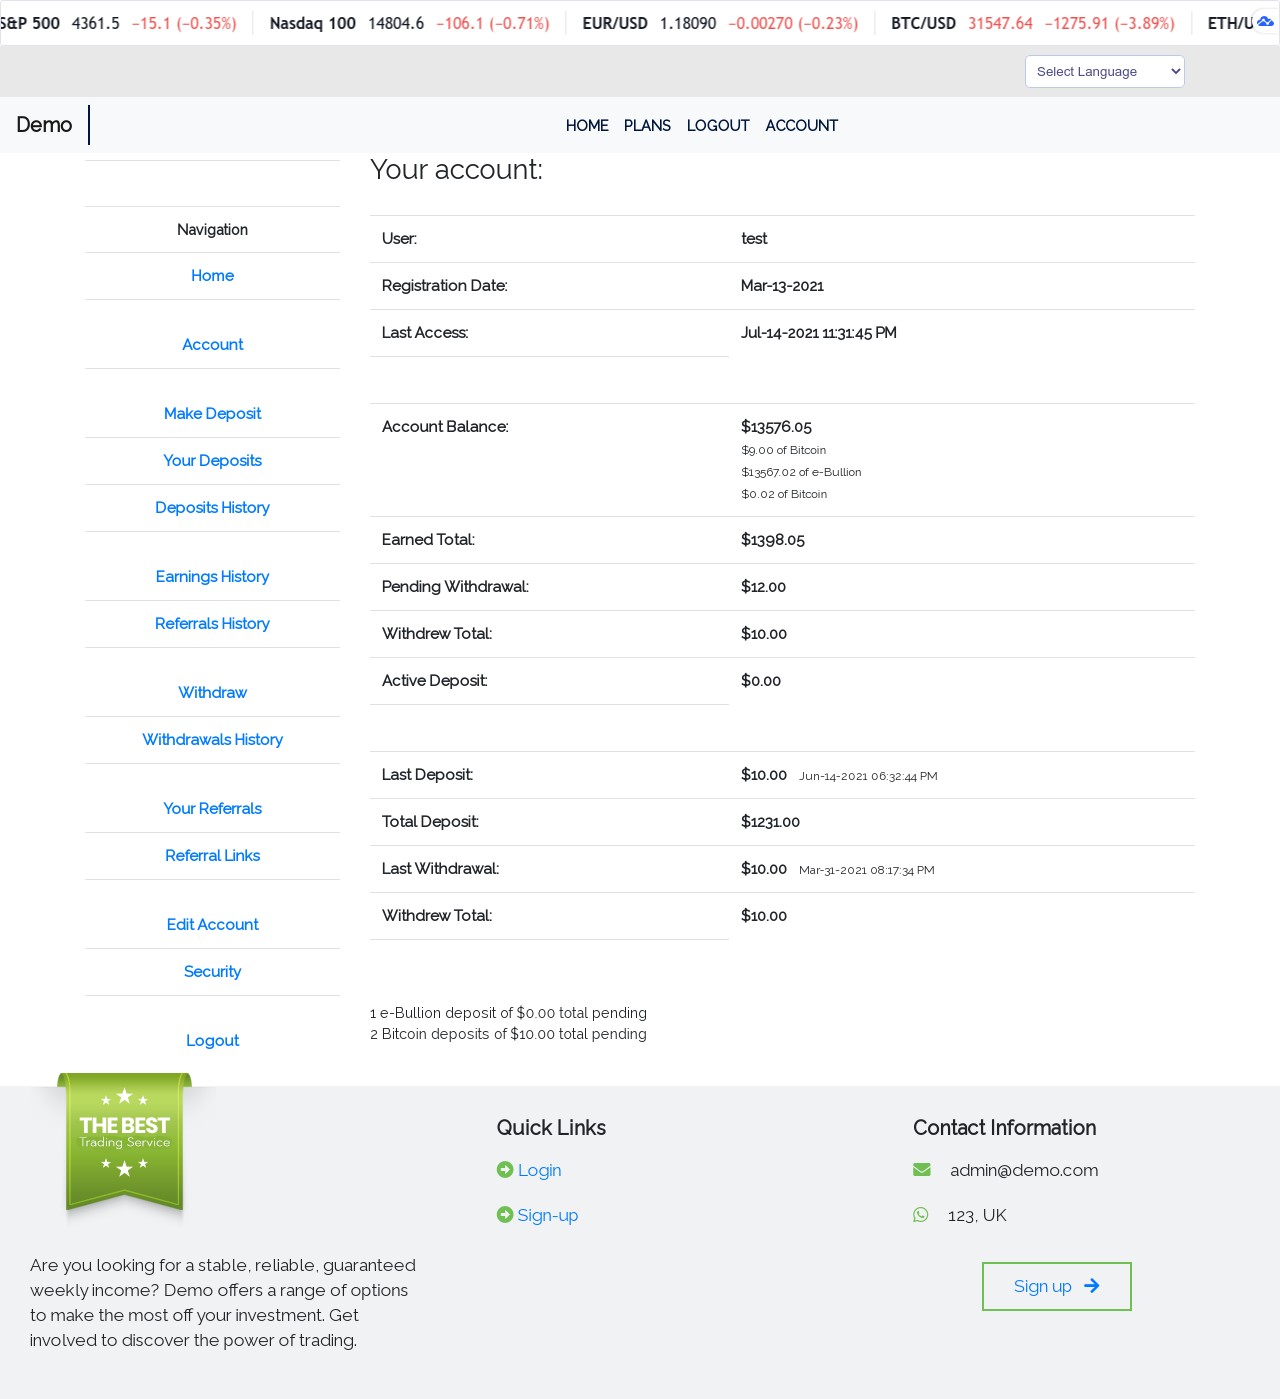1280x1399 pixels.
Task: Click The Best Trading Service ribbon badge
Action: click(x=125, y=1142)
